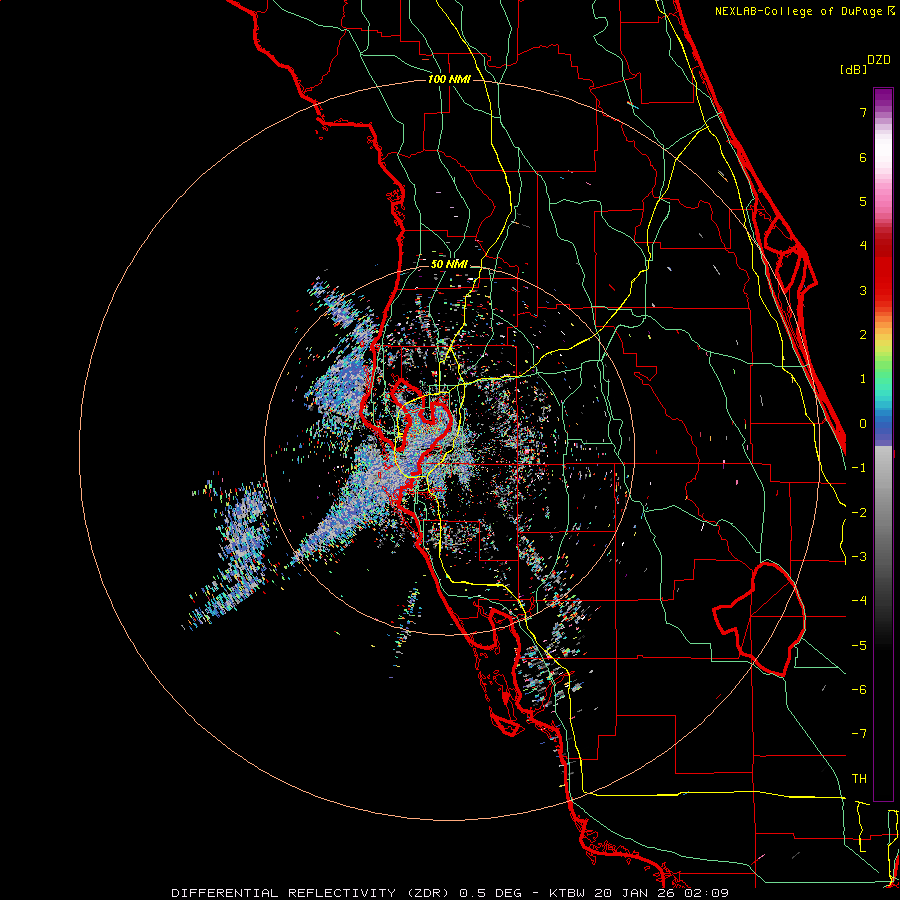Click the 5 value on the scale
Screen dimensions: 900x900
(x=863, y=201)
